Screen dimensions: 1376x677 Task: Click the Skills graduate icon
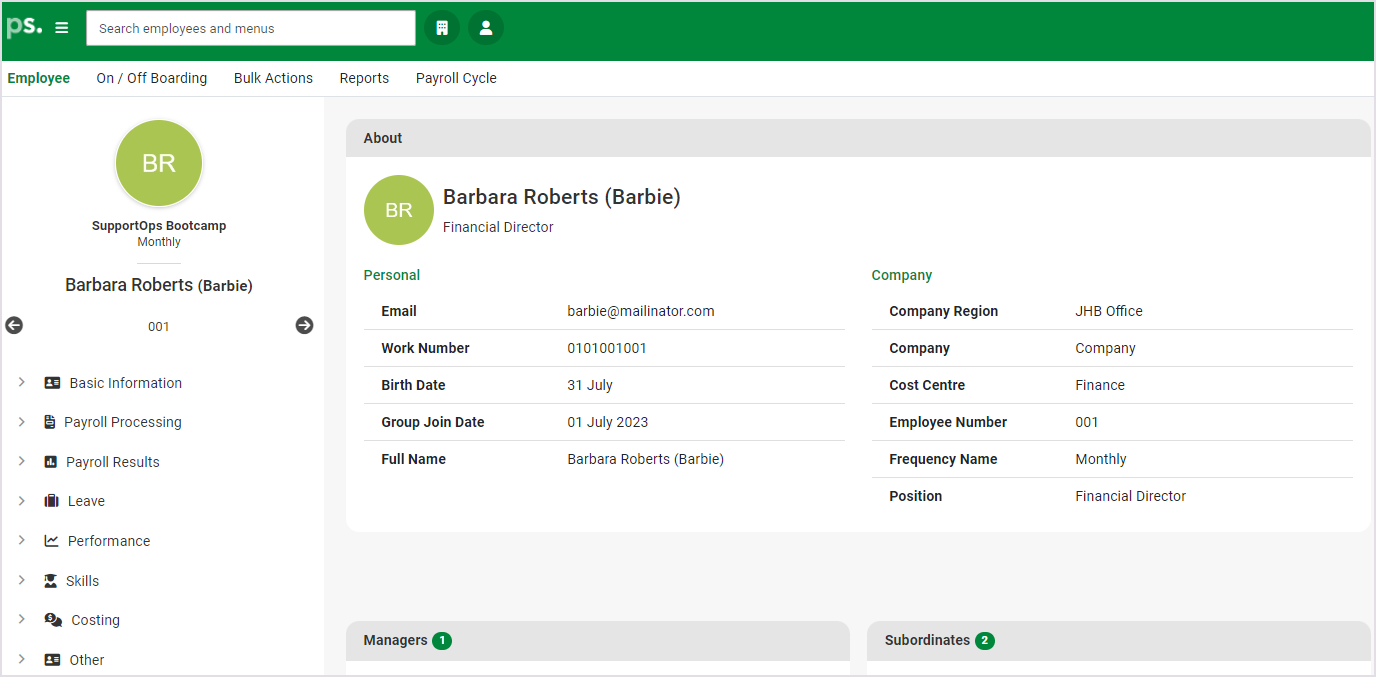pos(51,581)
